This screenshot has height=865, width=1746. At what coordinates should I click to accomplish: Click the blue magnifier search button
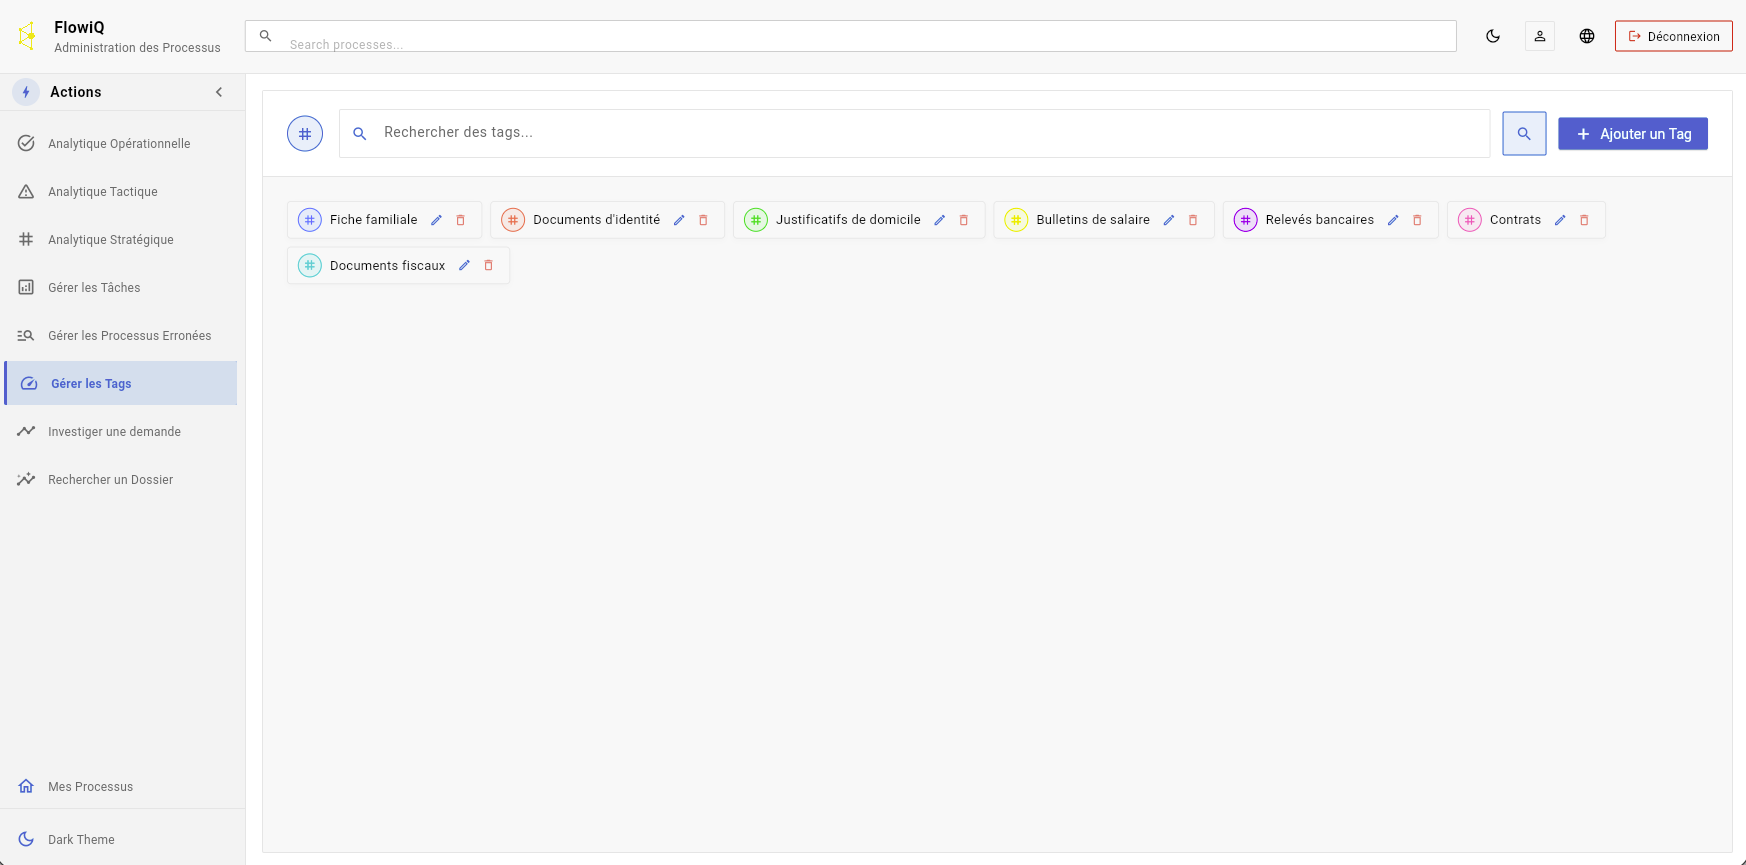click(x=1524, y=134)
